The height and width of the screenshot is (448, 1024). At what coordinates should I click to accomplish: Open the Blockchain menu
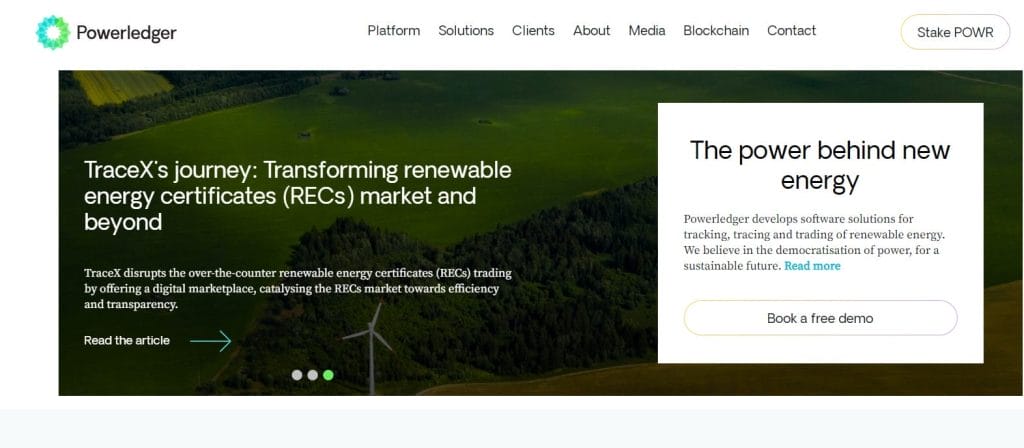click(716, 31)
